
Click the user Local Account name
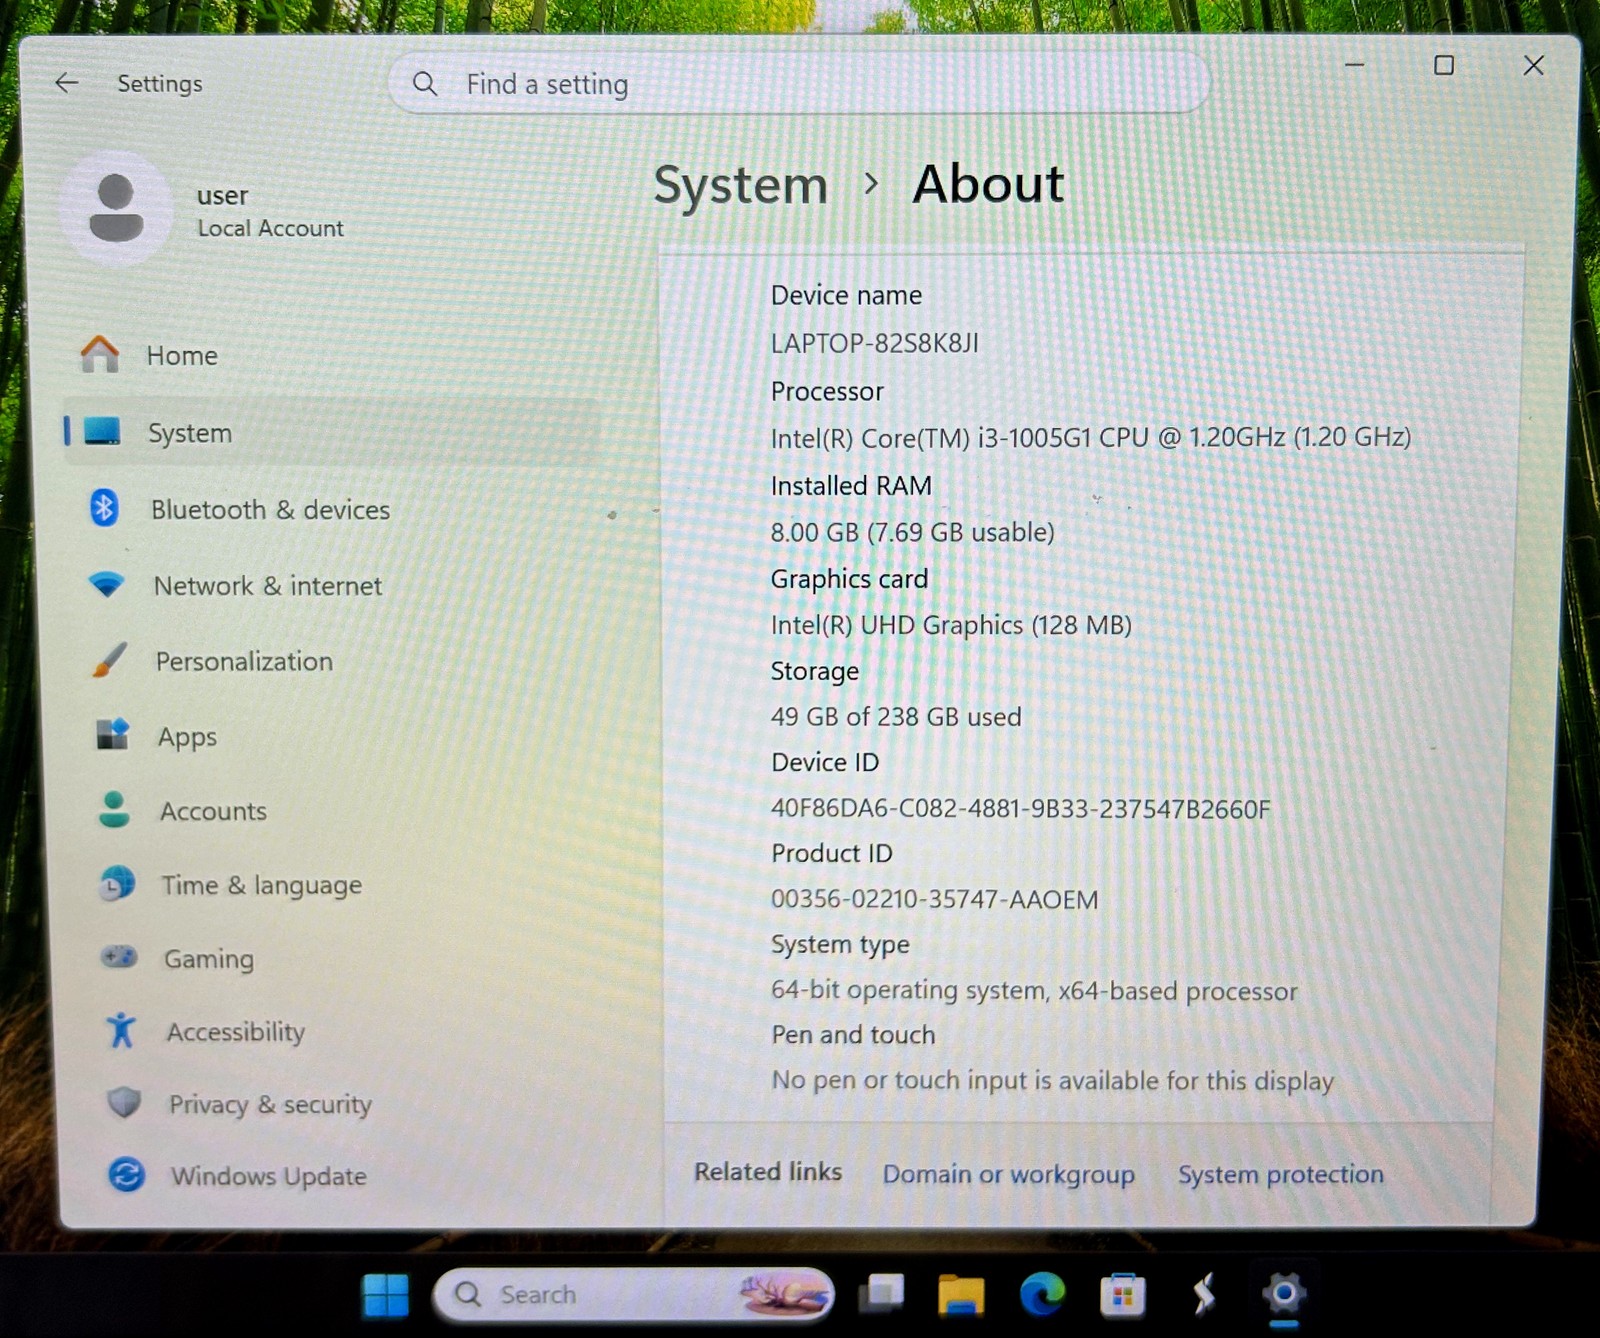point(270,210)
